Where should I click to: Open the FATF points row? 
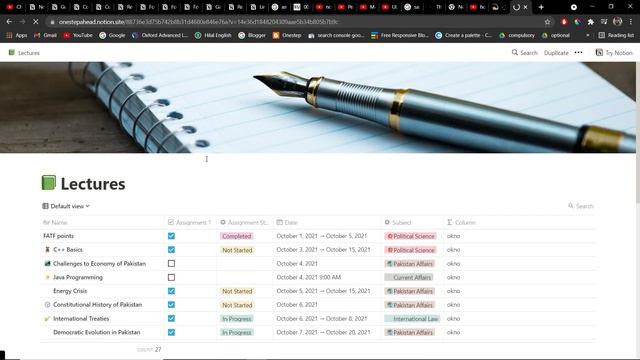[58, 236]
